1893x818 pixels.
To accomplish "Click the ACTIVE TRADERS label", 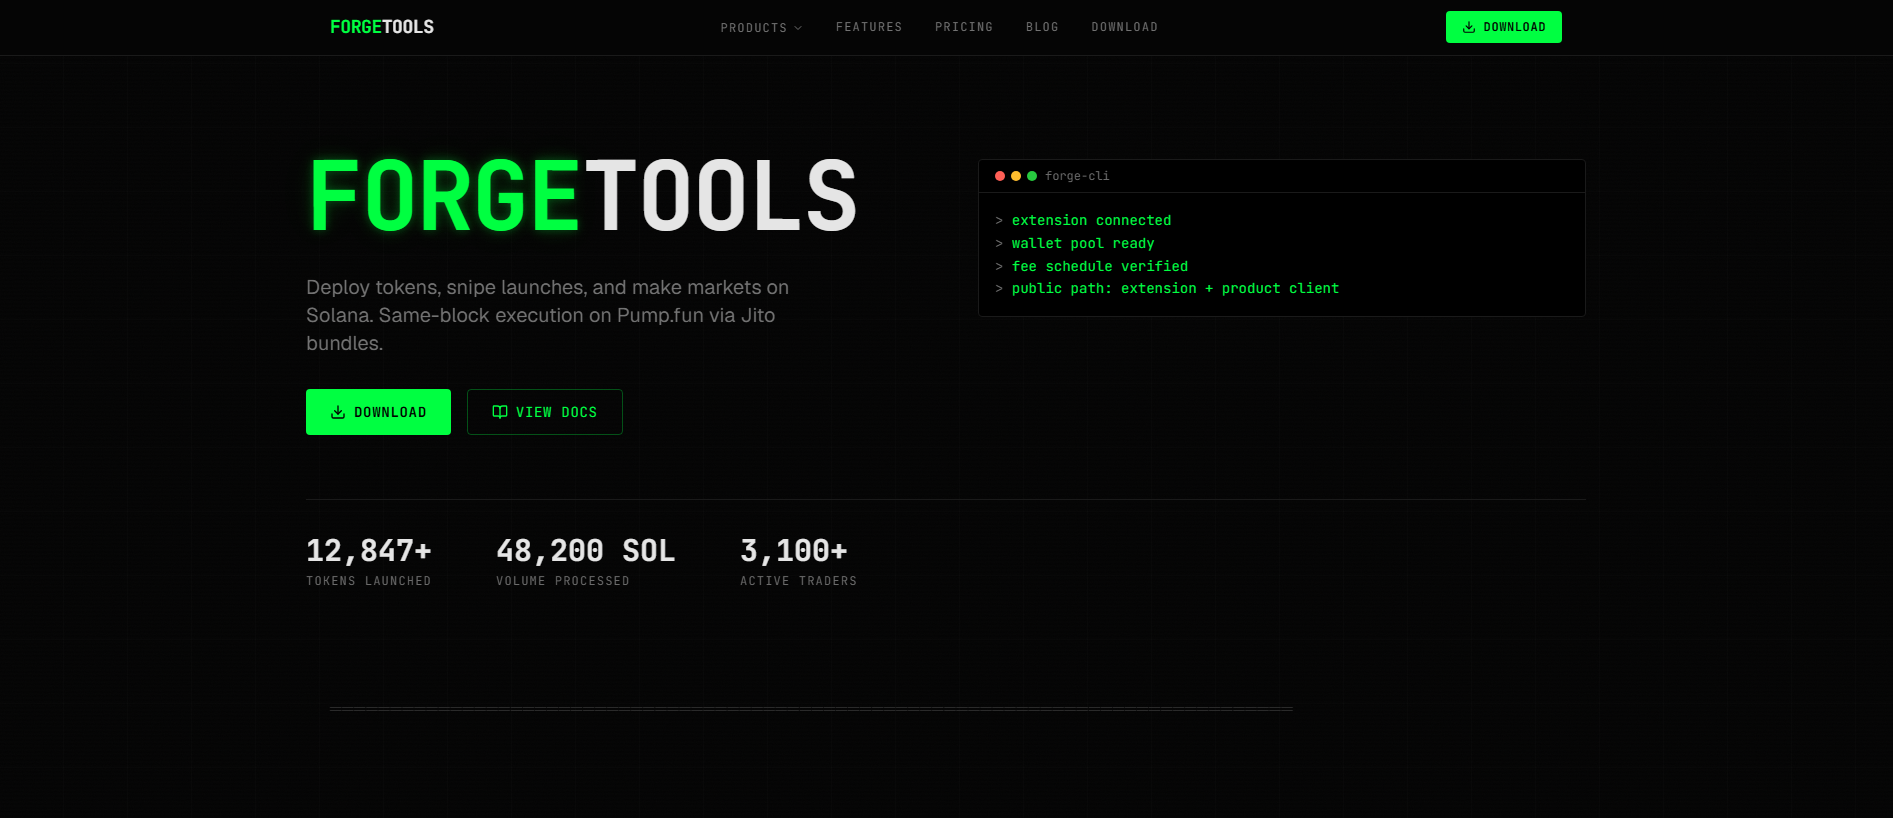I will tap(798, 581).
